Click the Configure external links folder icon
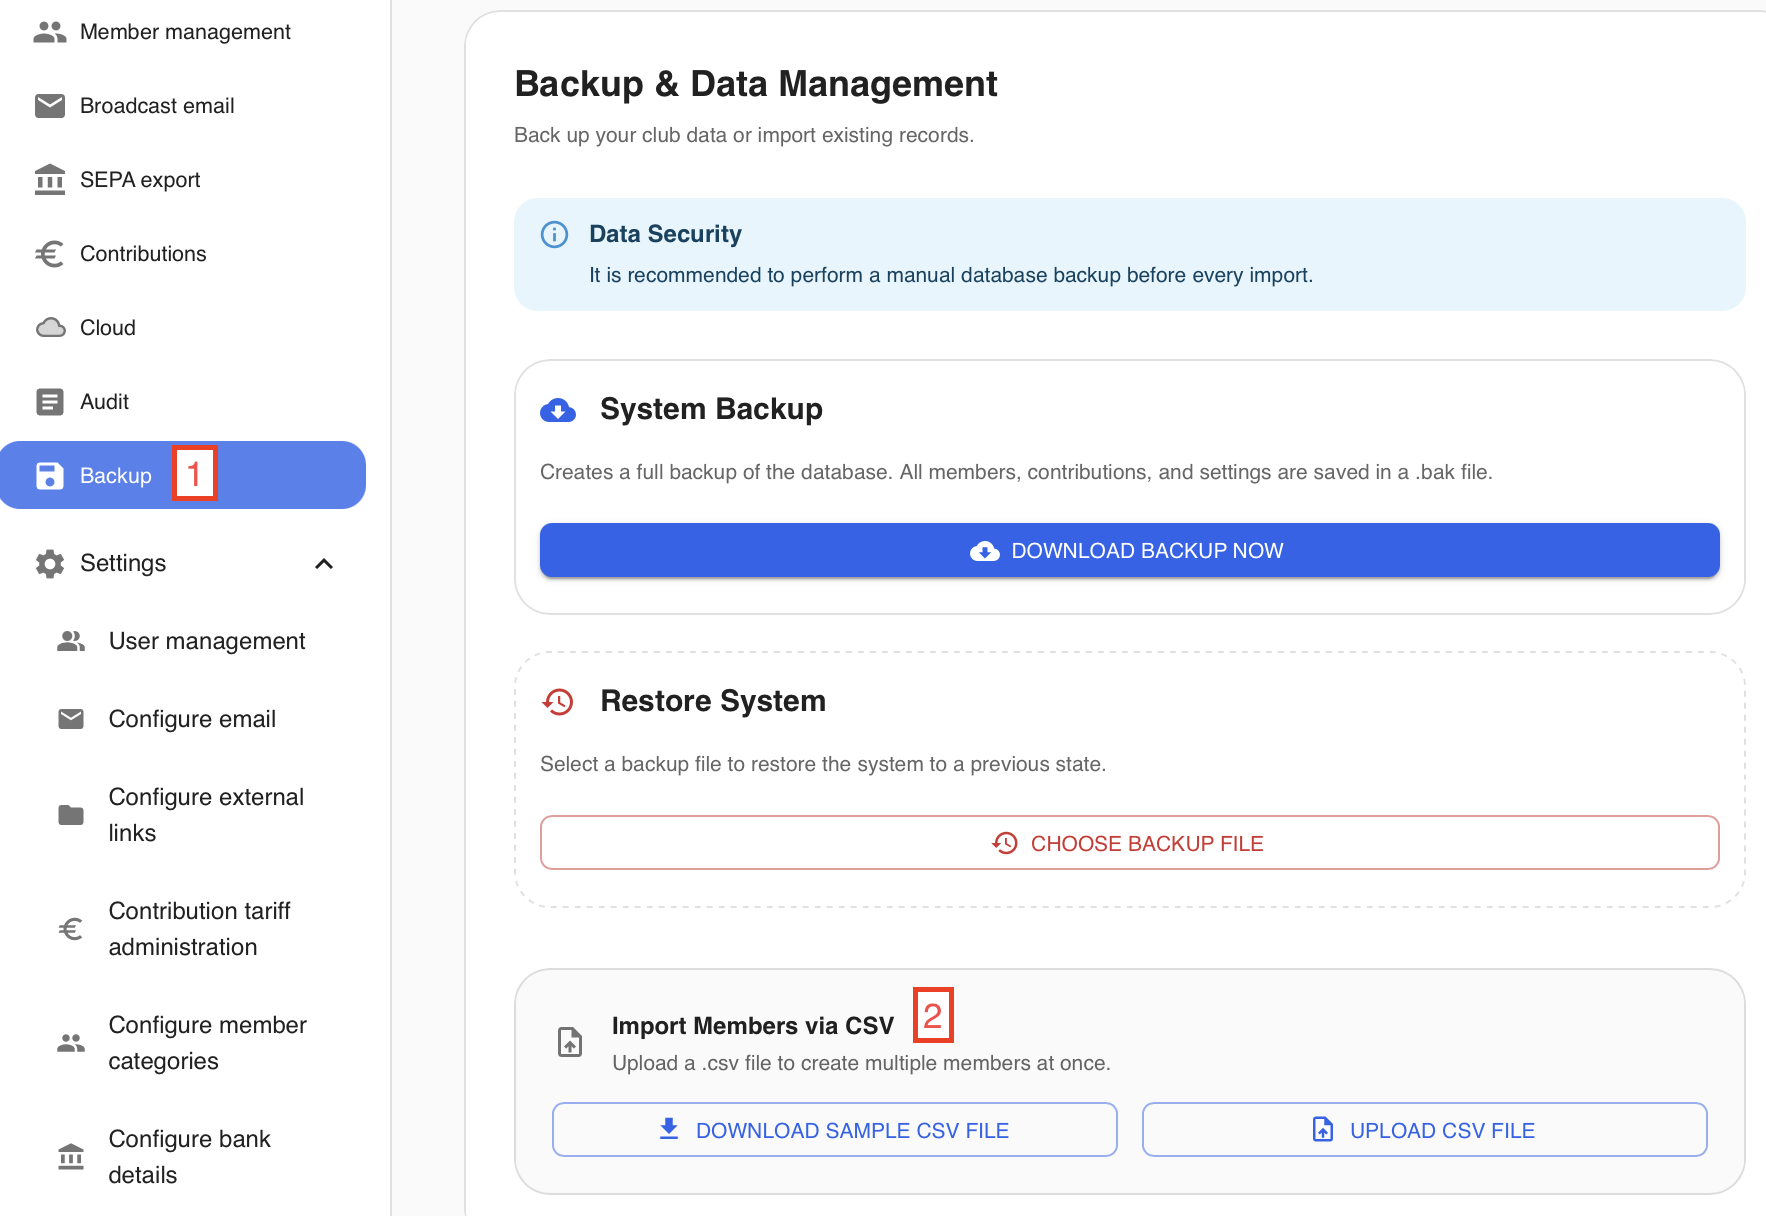This screenshot has height=1216, width=1766. pos(71,815)
